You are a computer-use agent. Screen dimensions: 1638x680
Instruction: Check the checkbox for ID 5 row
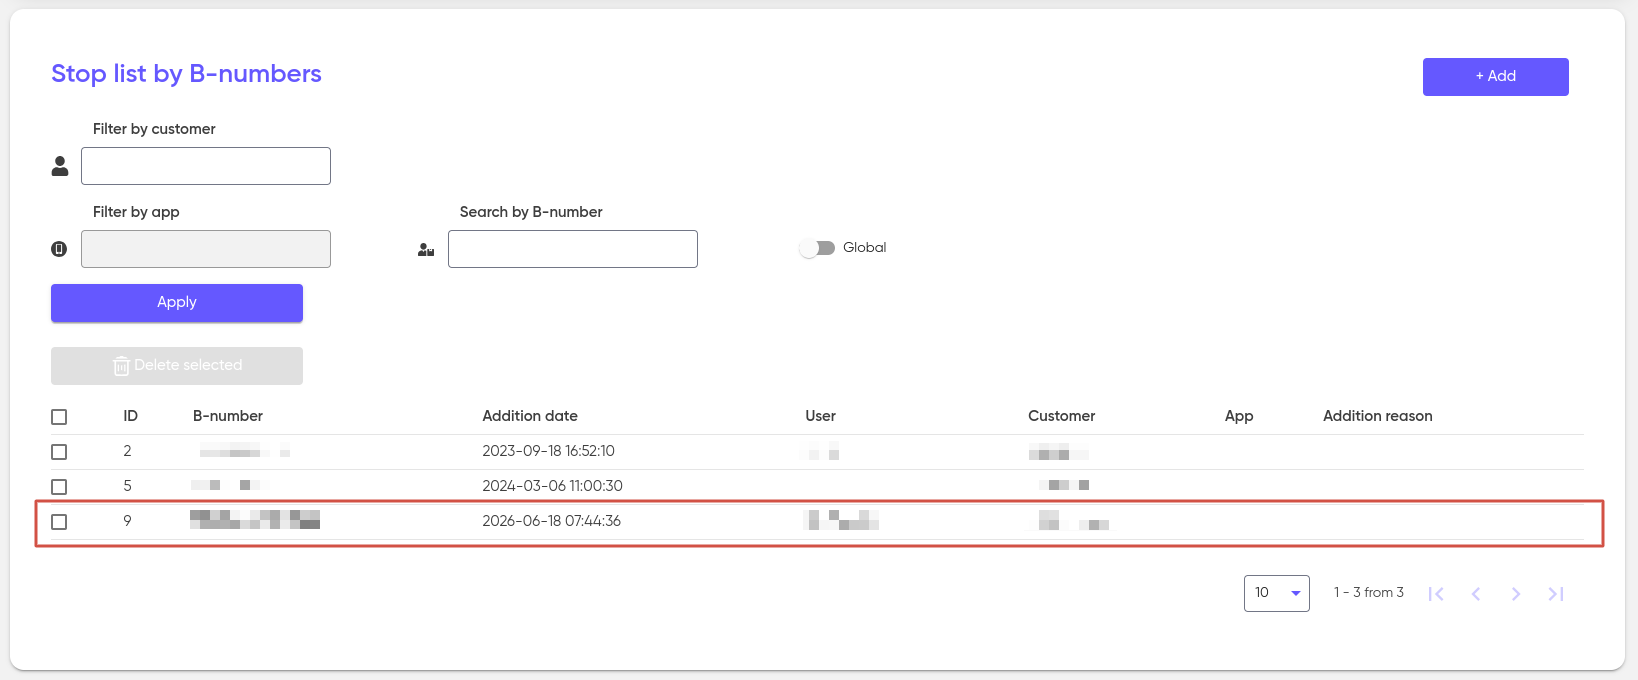[x=59, y=487]
